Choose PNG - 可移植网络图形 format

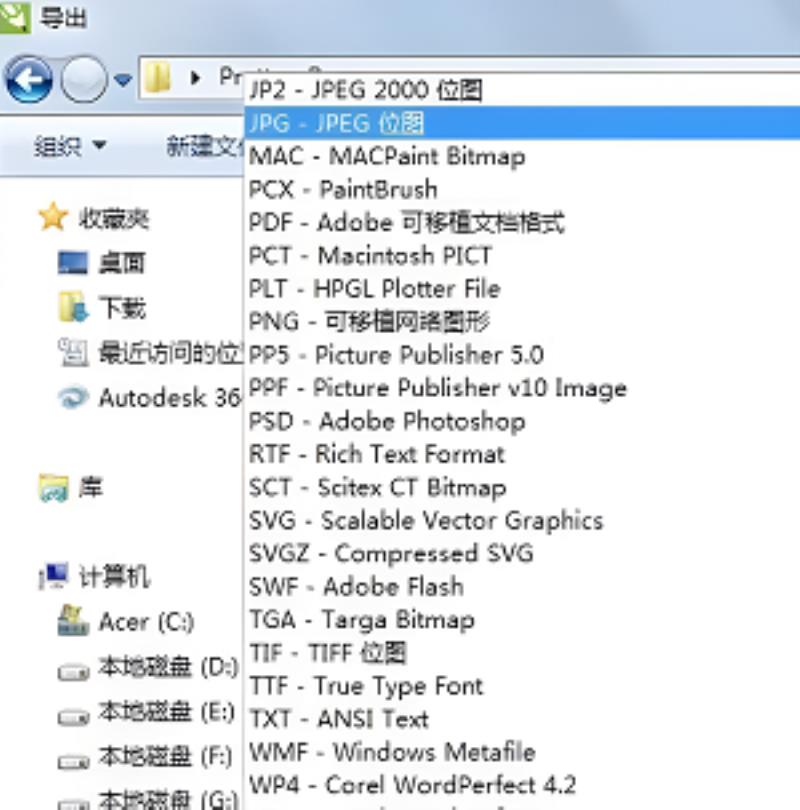(522, 321)
